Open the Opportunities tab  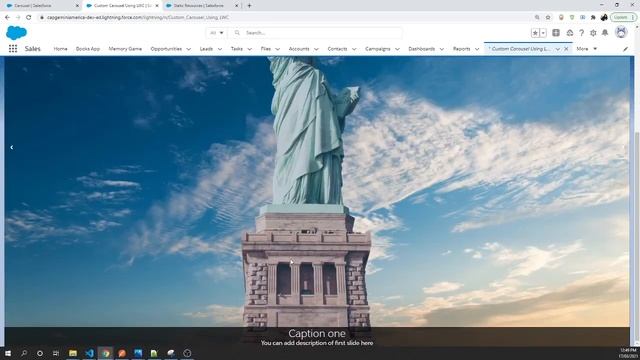click(166, 49)
